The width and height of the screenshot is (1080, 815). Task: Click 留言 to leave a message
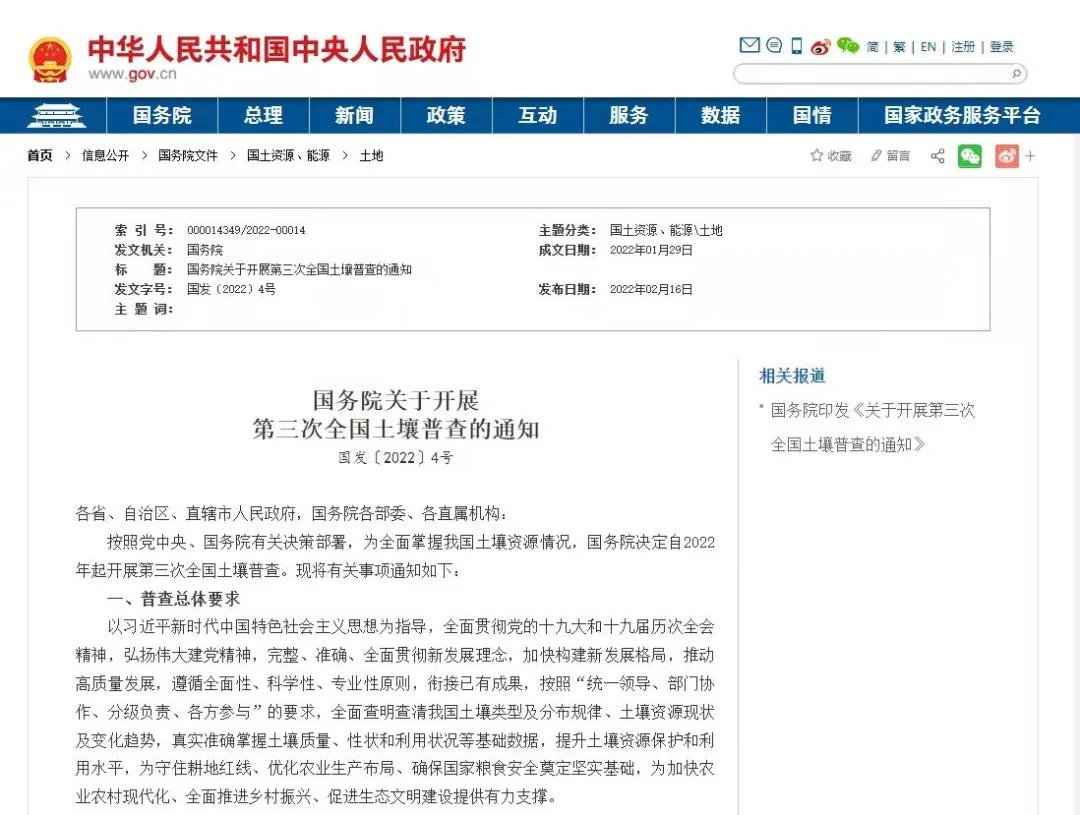(x=890, y=156)
